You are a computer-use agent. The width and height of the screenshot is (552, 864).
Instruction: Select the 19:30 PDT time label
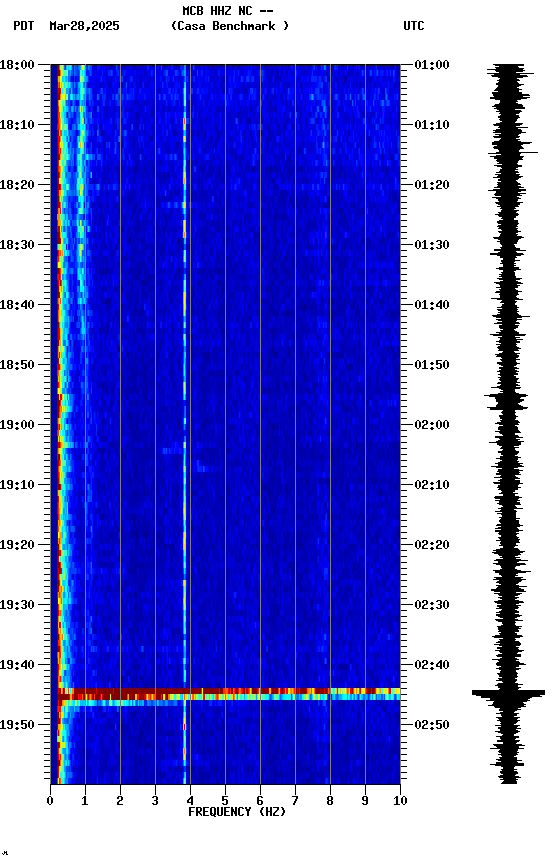tap(17, 605)
